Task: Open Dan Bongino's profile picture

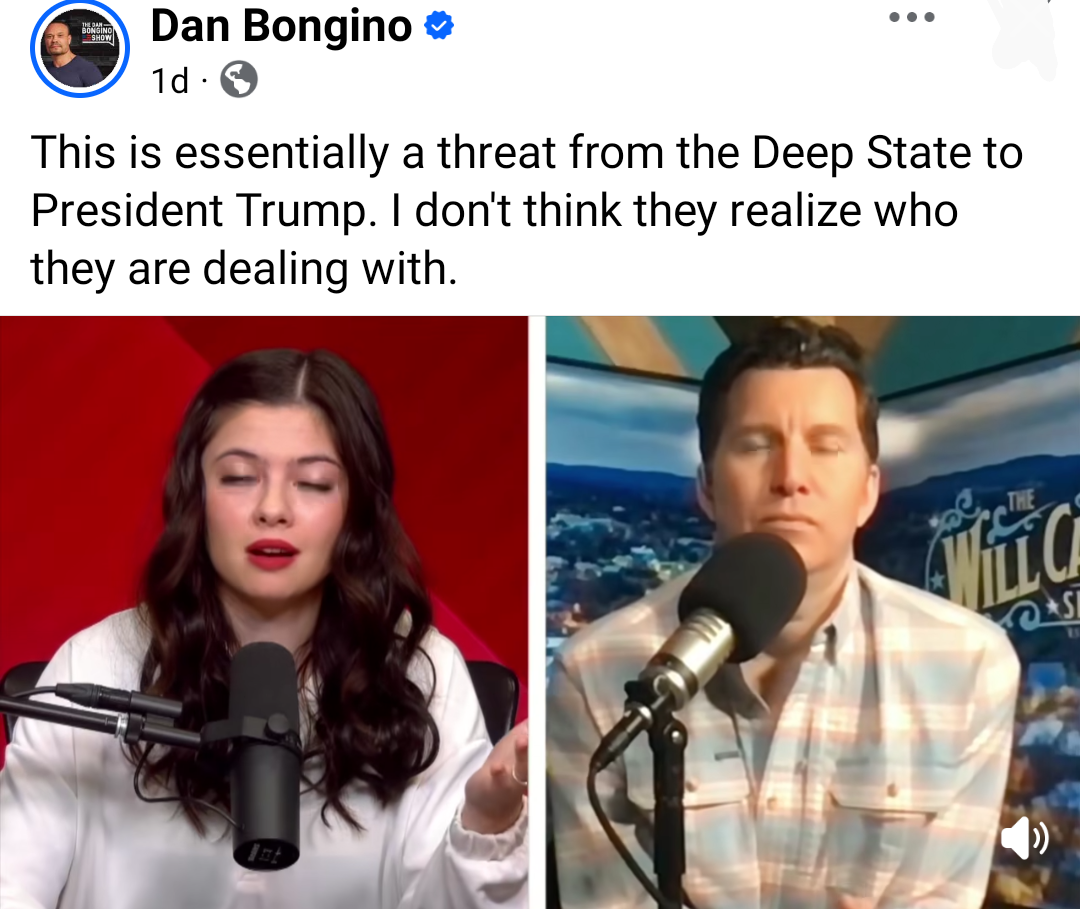Action: pyautogui.click(x=80, y=48)
